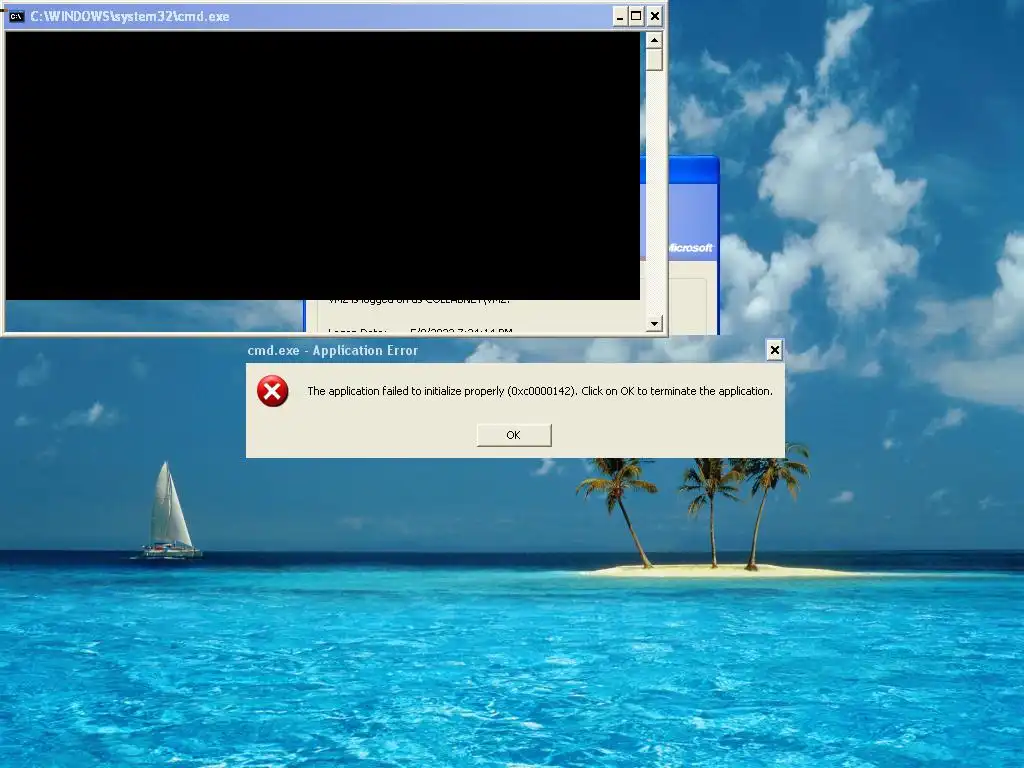Maximize the cmd.exe console window
Screen dimensions: 1024x768
coord(636,16)
